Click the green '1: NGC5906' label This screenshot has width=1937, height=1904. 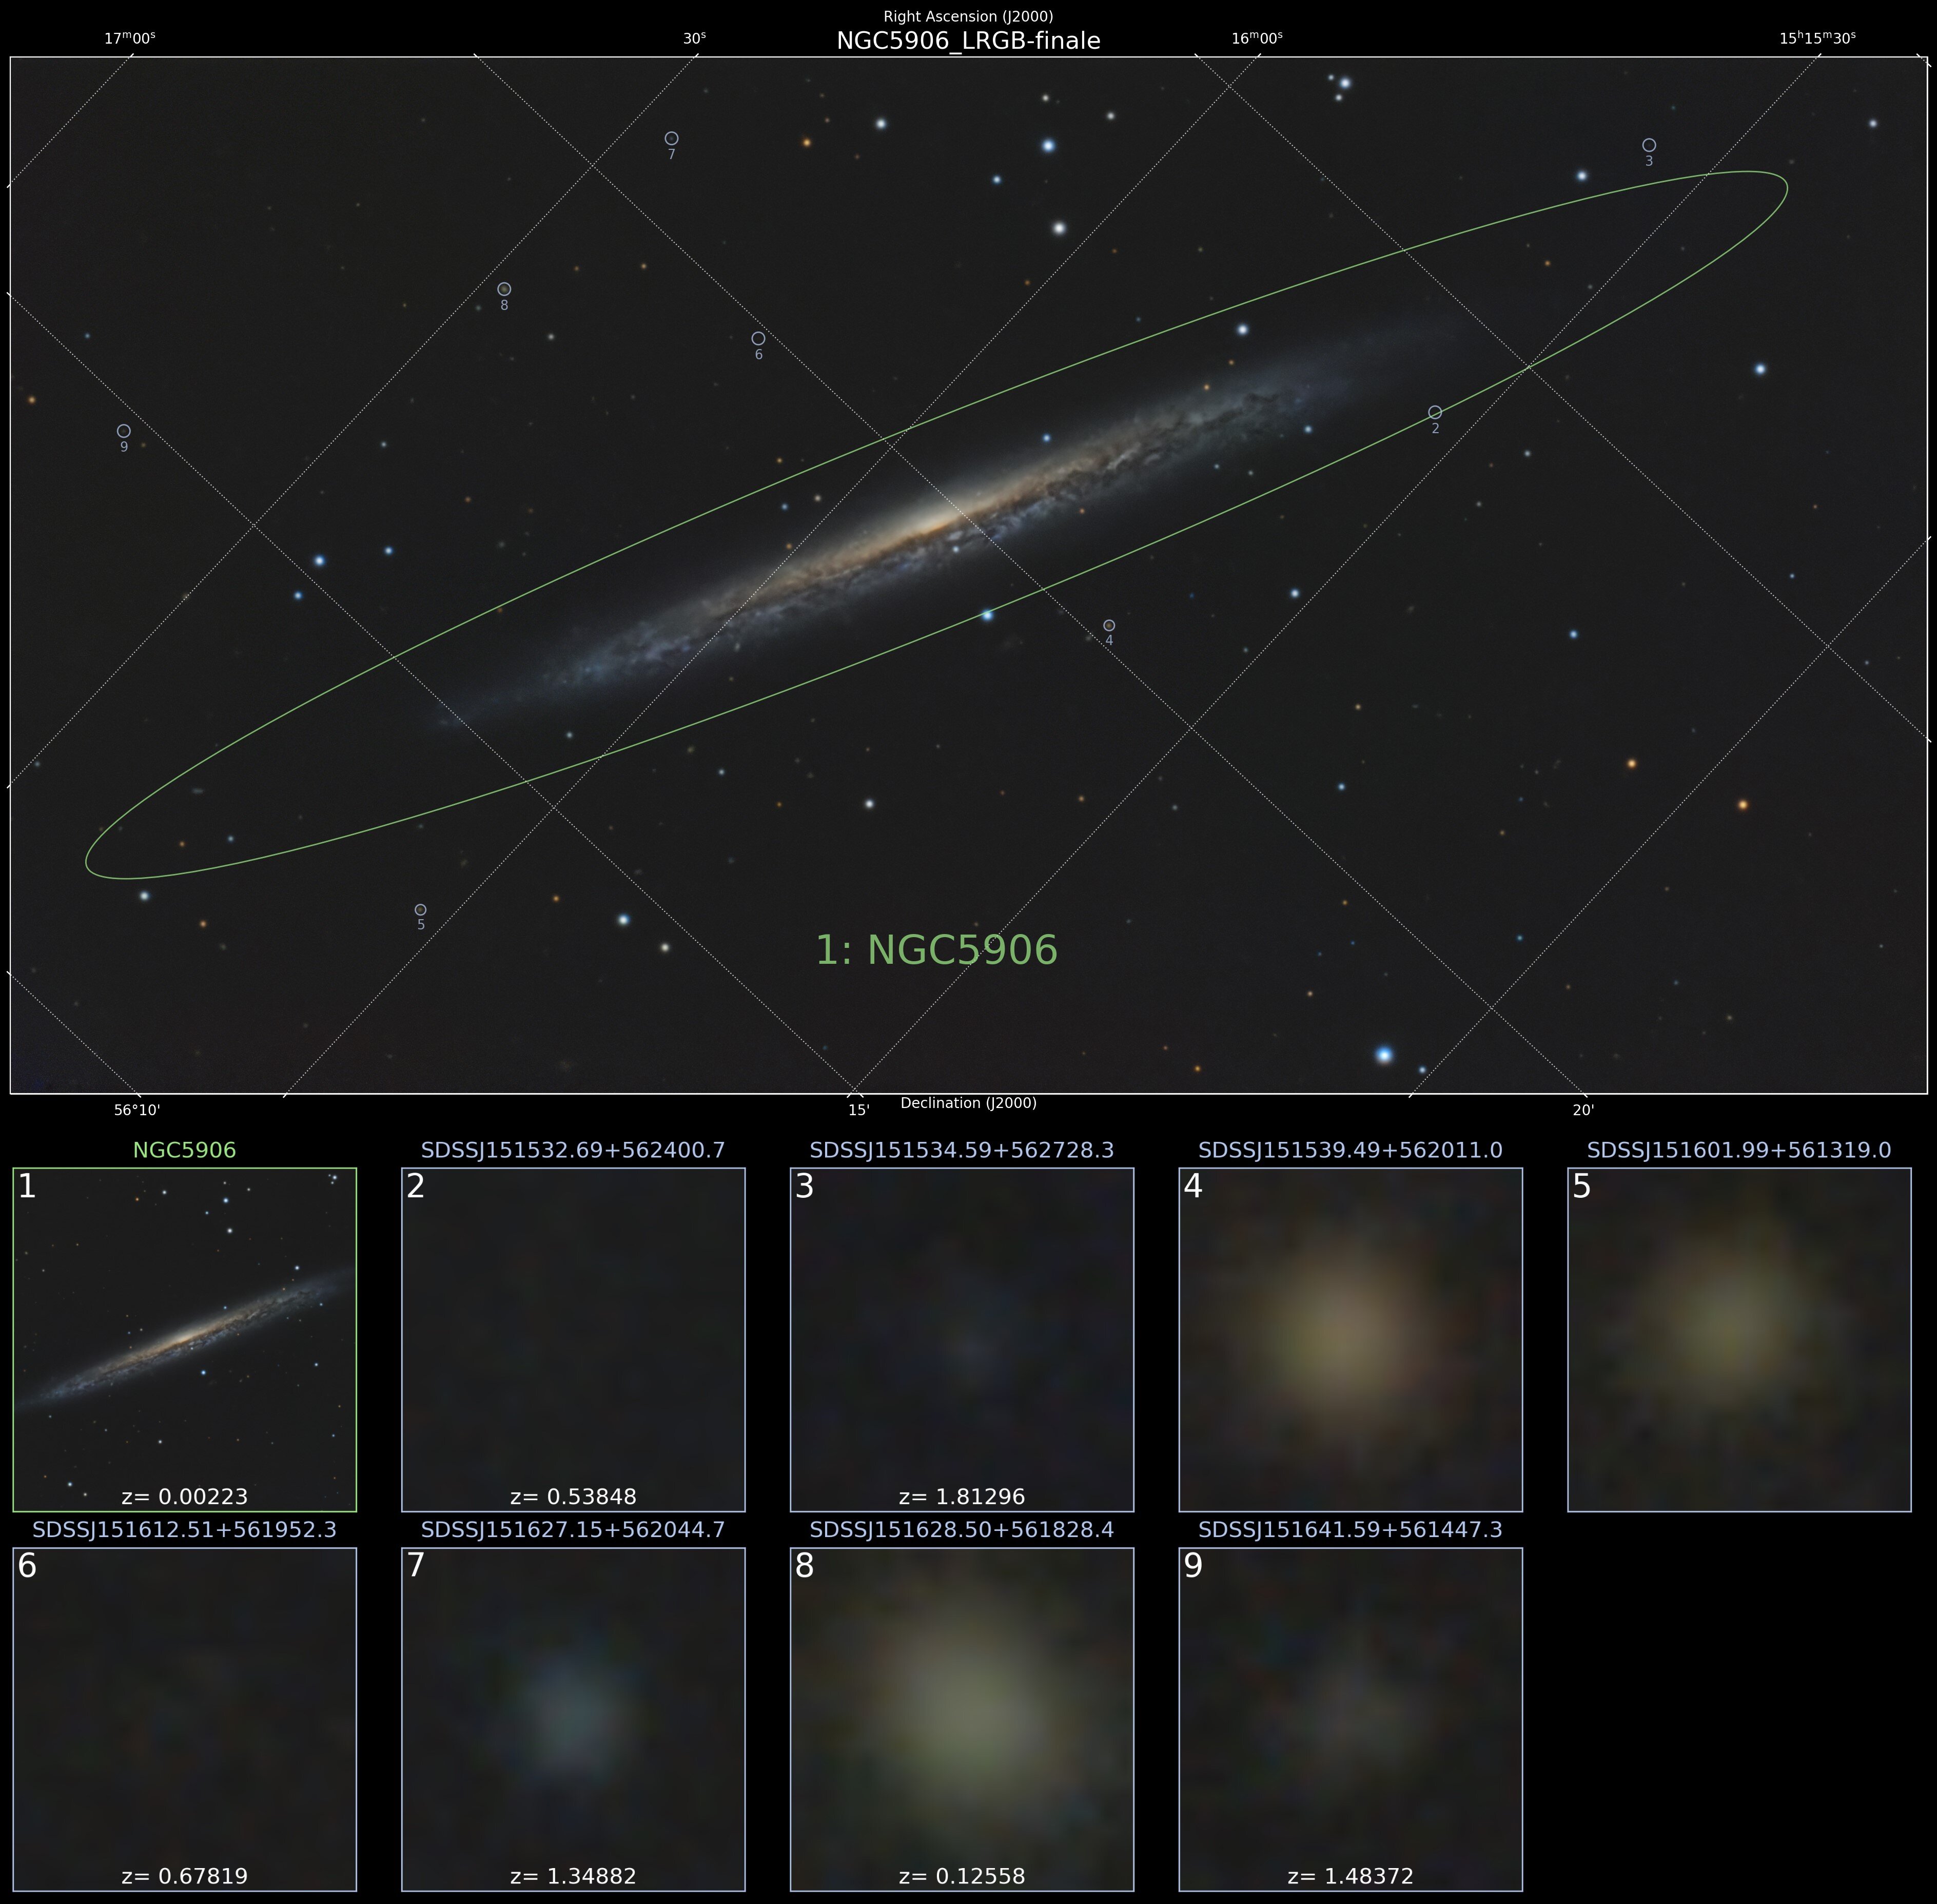[x=936, y=950]
